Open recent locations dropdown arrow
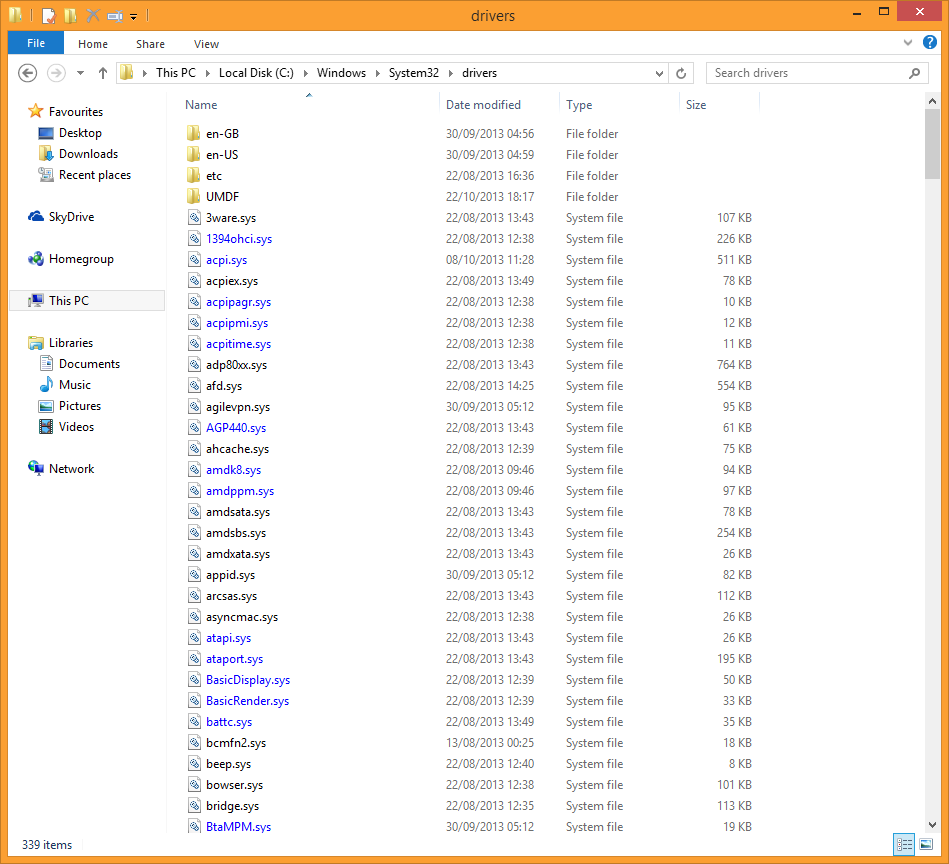 [80, 73]
